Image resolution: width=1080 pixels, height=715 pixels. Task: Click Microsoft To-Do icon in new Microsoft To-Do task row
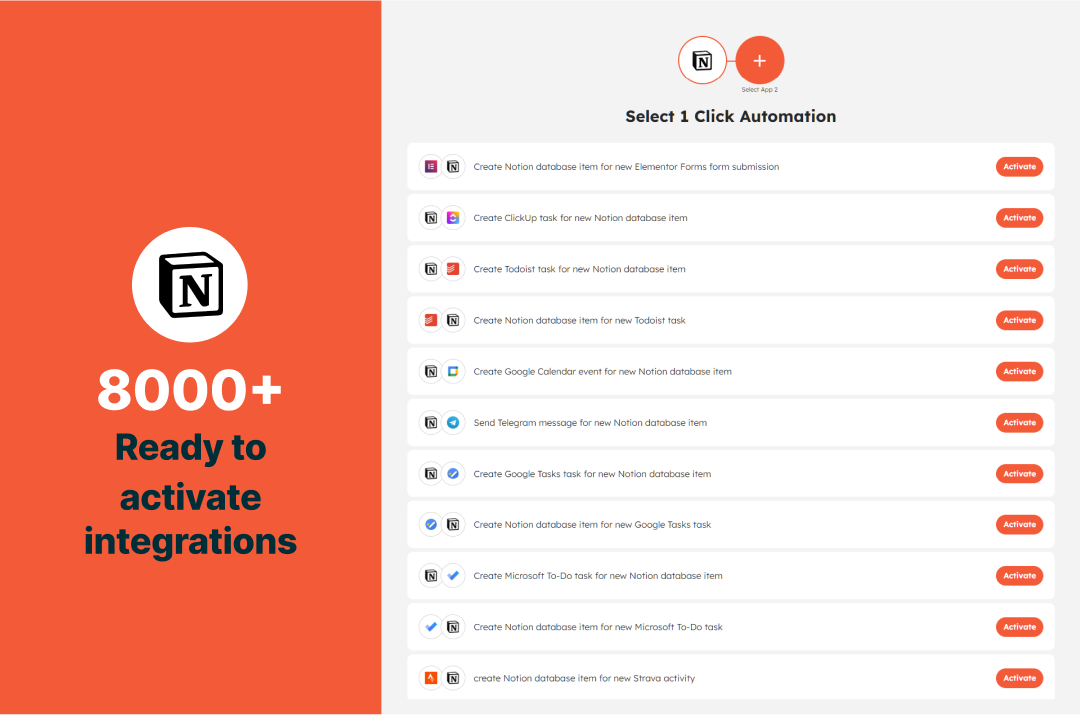pyautogui.click(x=430, y=627)
